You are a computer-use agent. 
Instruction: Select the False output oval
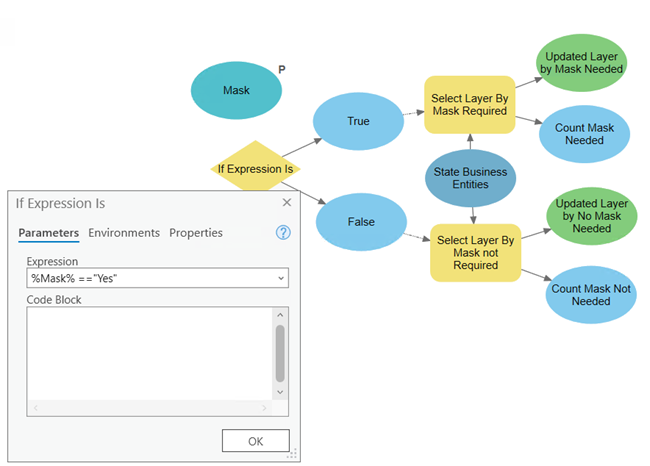361,221
